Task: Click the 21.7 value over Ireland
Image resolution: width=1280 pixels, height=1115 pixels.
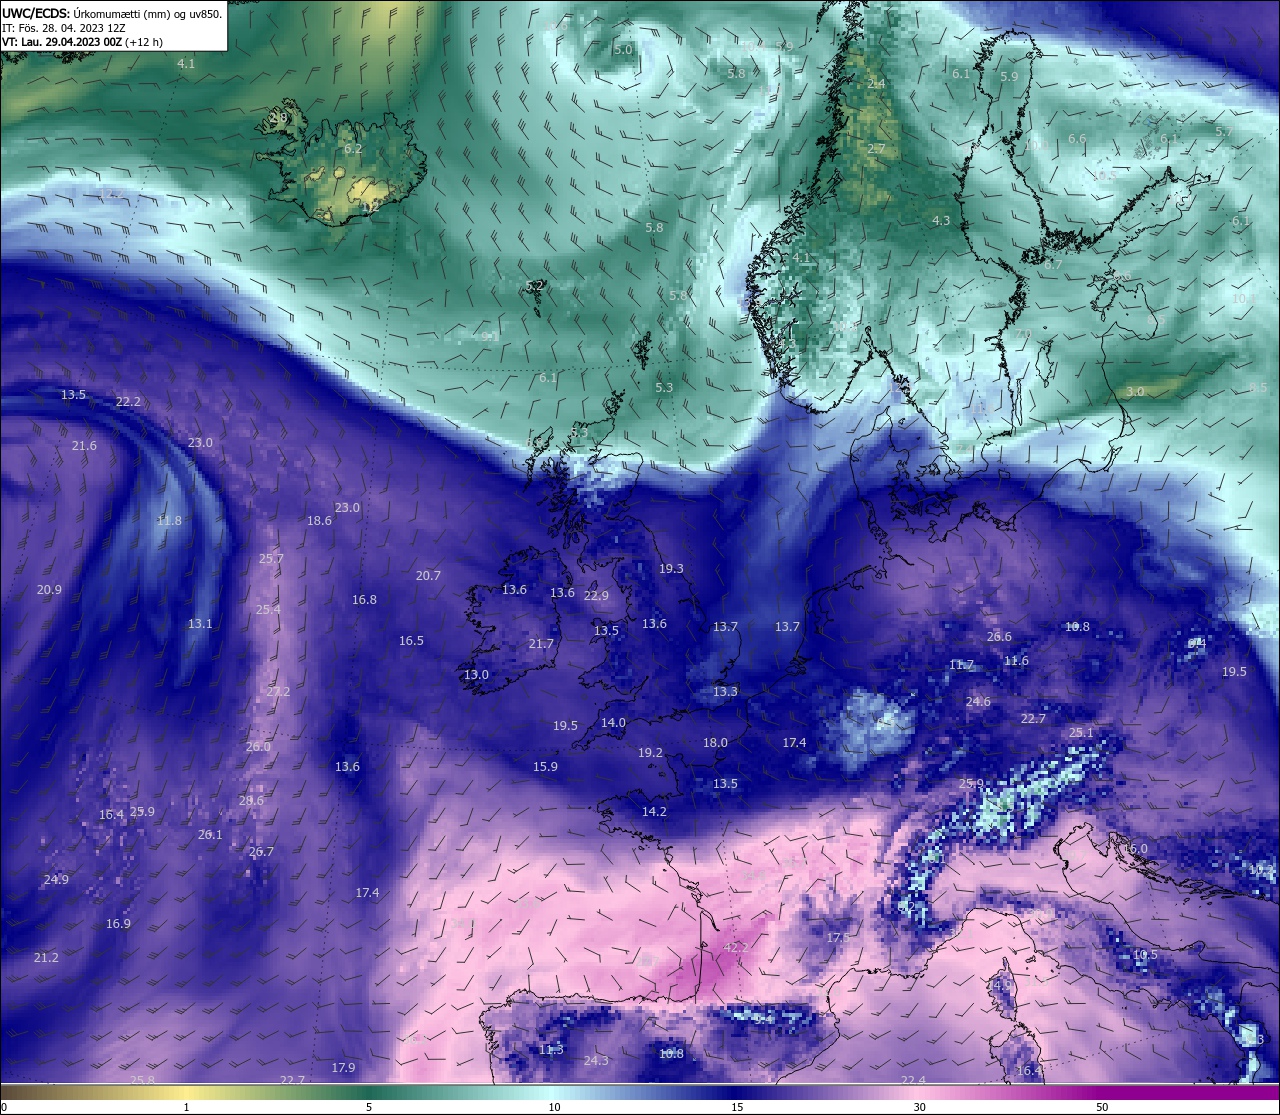Action: point(541,643)
